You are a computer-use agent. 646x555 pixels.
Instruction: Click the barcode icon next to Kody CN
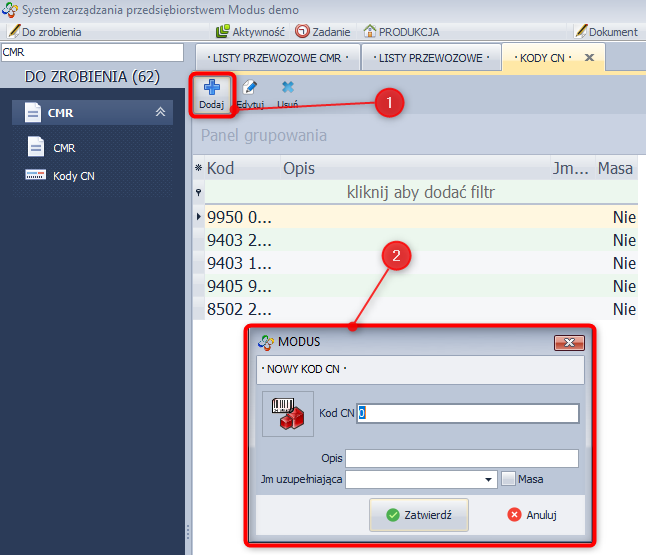click(35, 175)
